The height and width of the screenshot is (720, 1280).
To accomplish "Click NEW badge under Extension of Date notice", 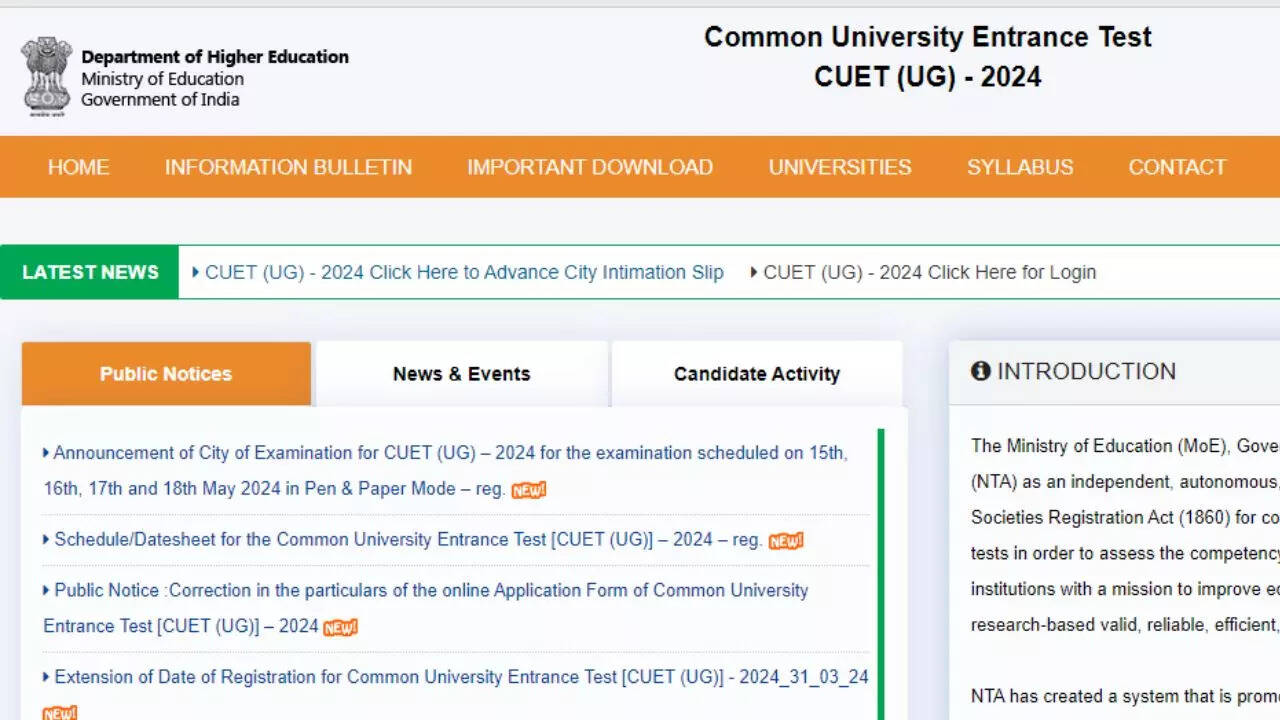I will pos(59,712).
